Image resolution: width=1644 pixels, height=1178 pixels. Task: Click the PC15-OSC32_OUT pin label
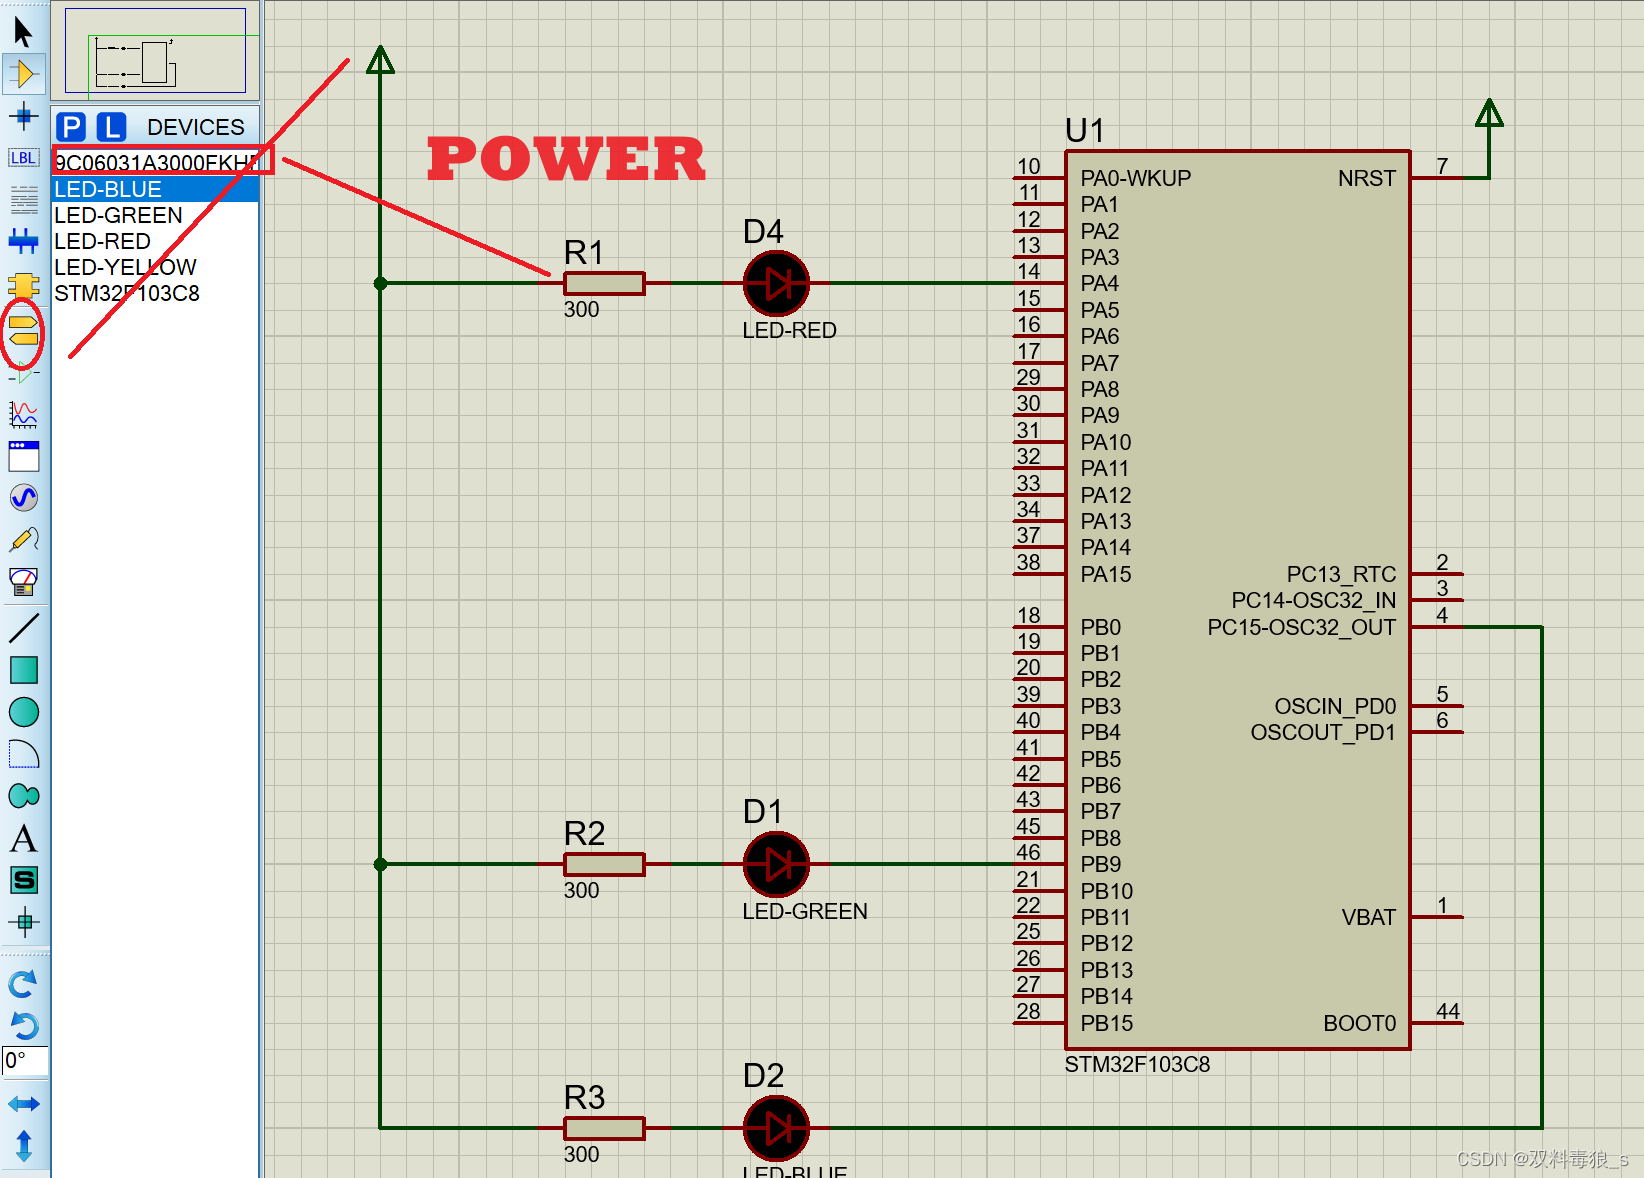(1301, 627)
